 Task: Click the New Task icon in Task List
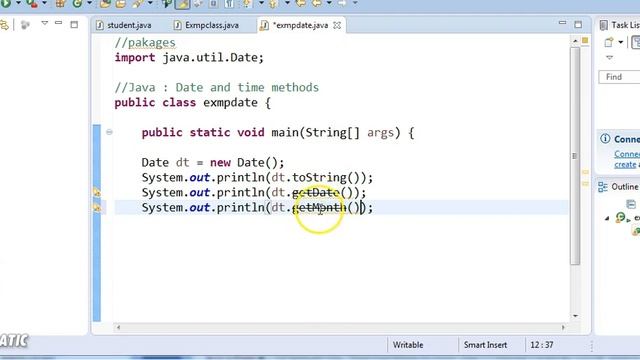pos(609,42)
